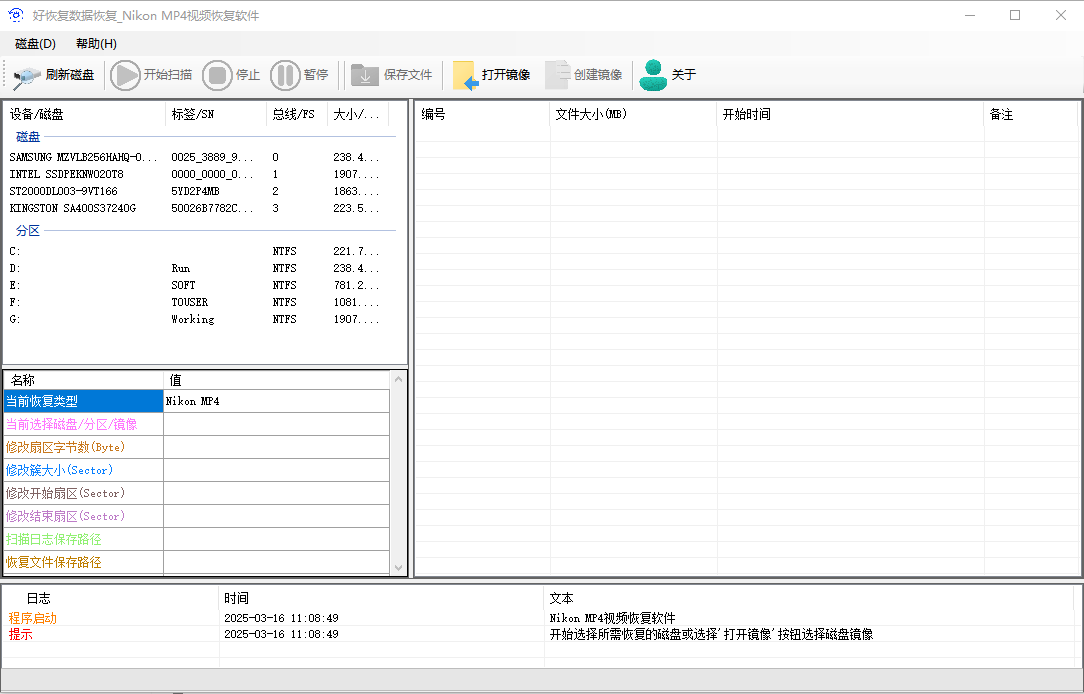The width and height of the screenshot is (1084, 694).
Task: Open a disk image via 打开镜像 icon
Action: pyautogui.click(x=465, y=75)
